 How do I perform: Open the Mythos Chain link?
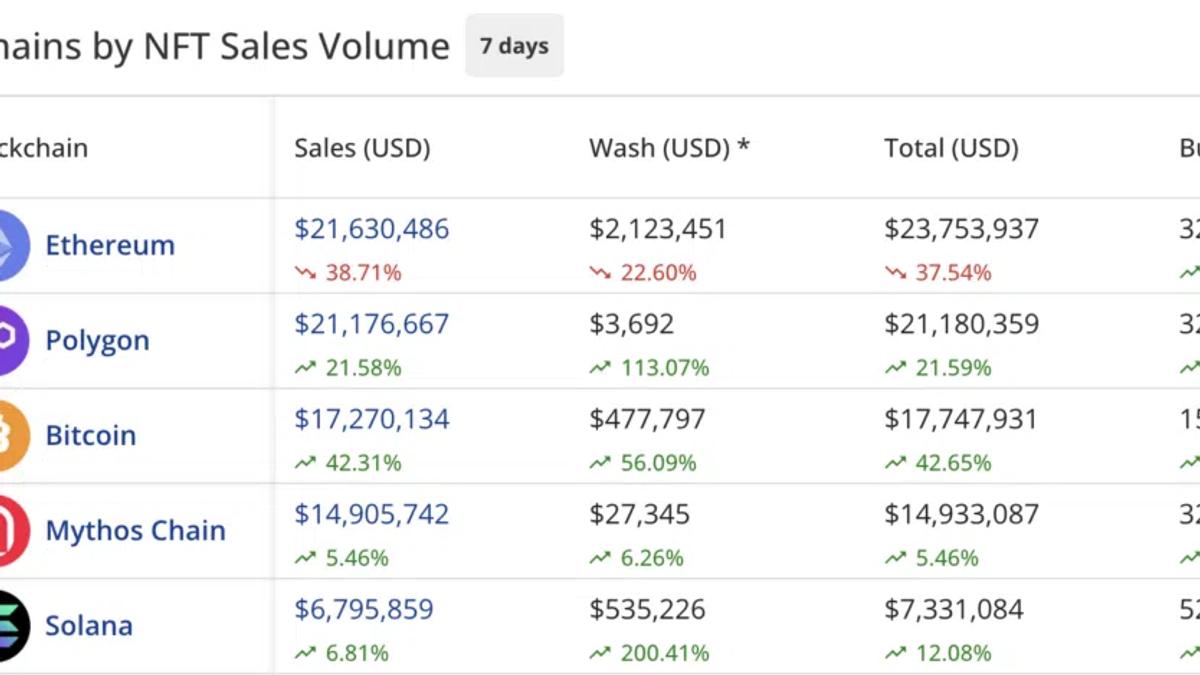[135, 530]
